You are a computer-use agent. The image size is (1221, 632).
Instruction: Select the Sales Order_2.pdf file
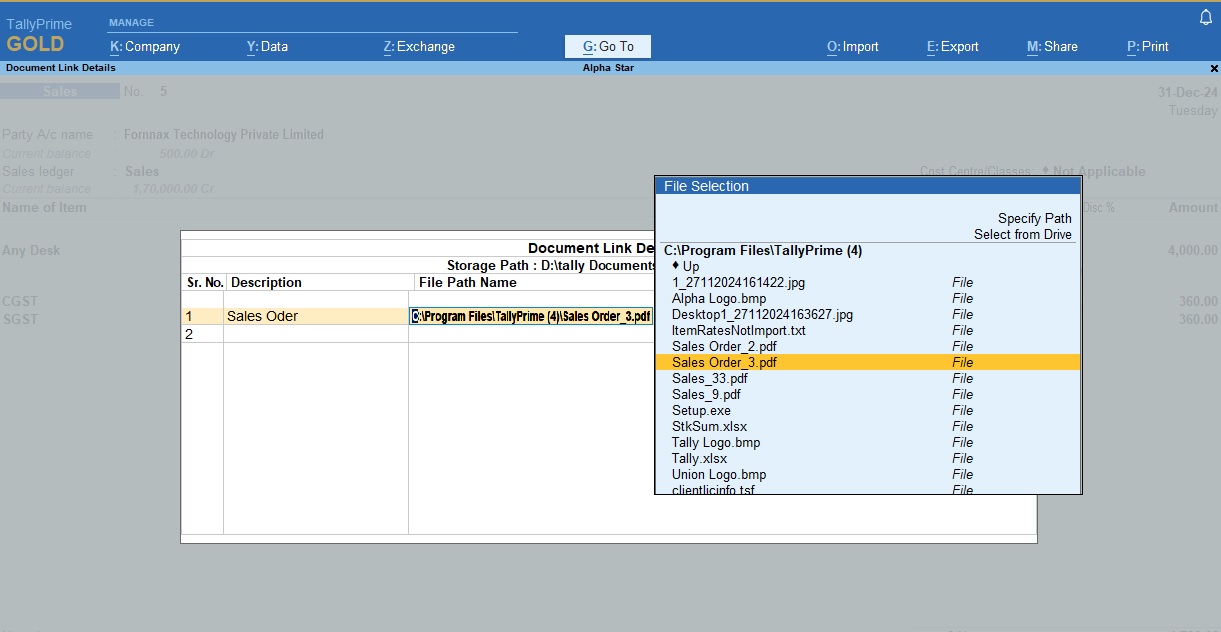coord(724,347)
